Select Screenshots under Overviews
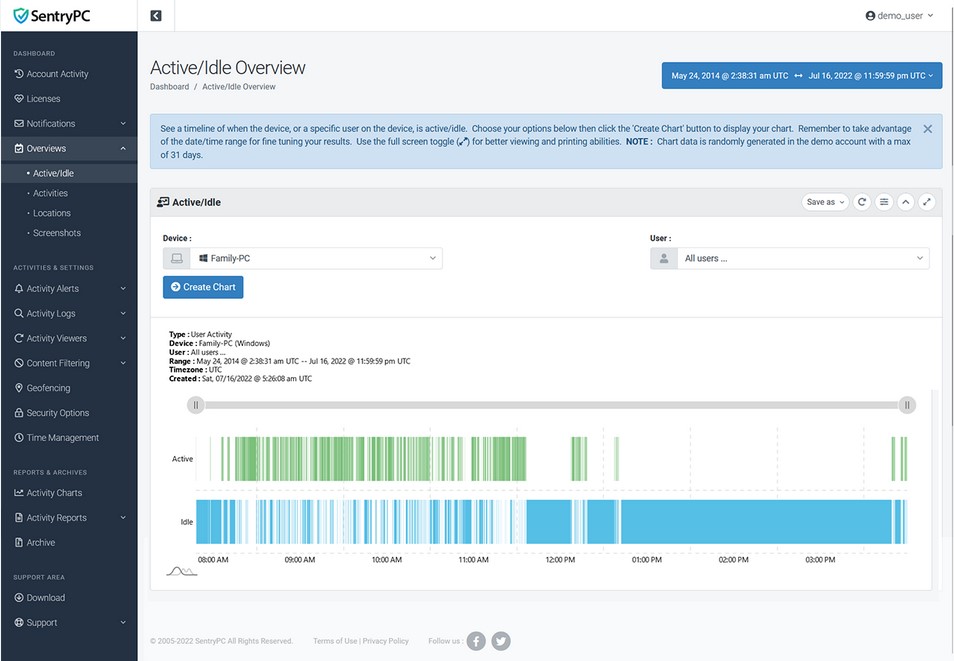954x661 pixels. point(57,233)
